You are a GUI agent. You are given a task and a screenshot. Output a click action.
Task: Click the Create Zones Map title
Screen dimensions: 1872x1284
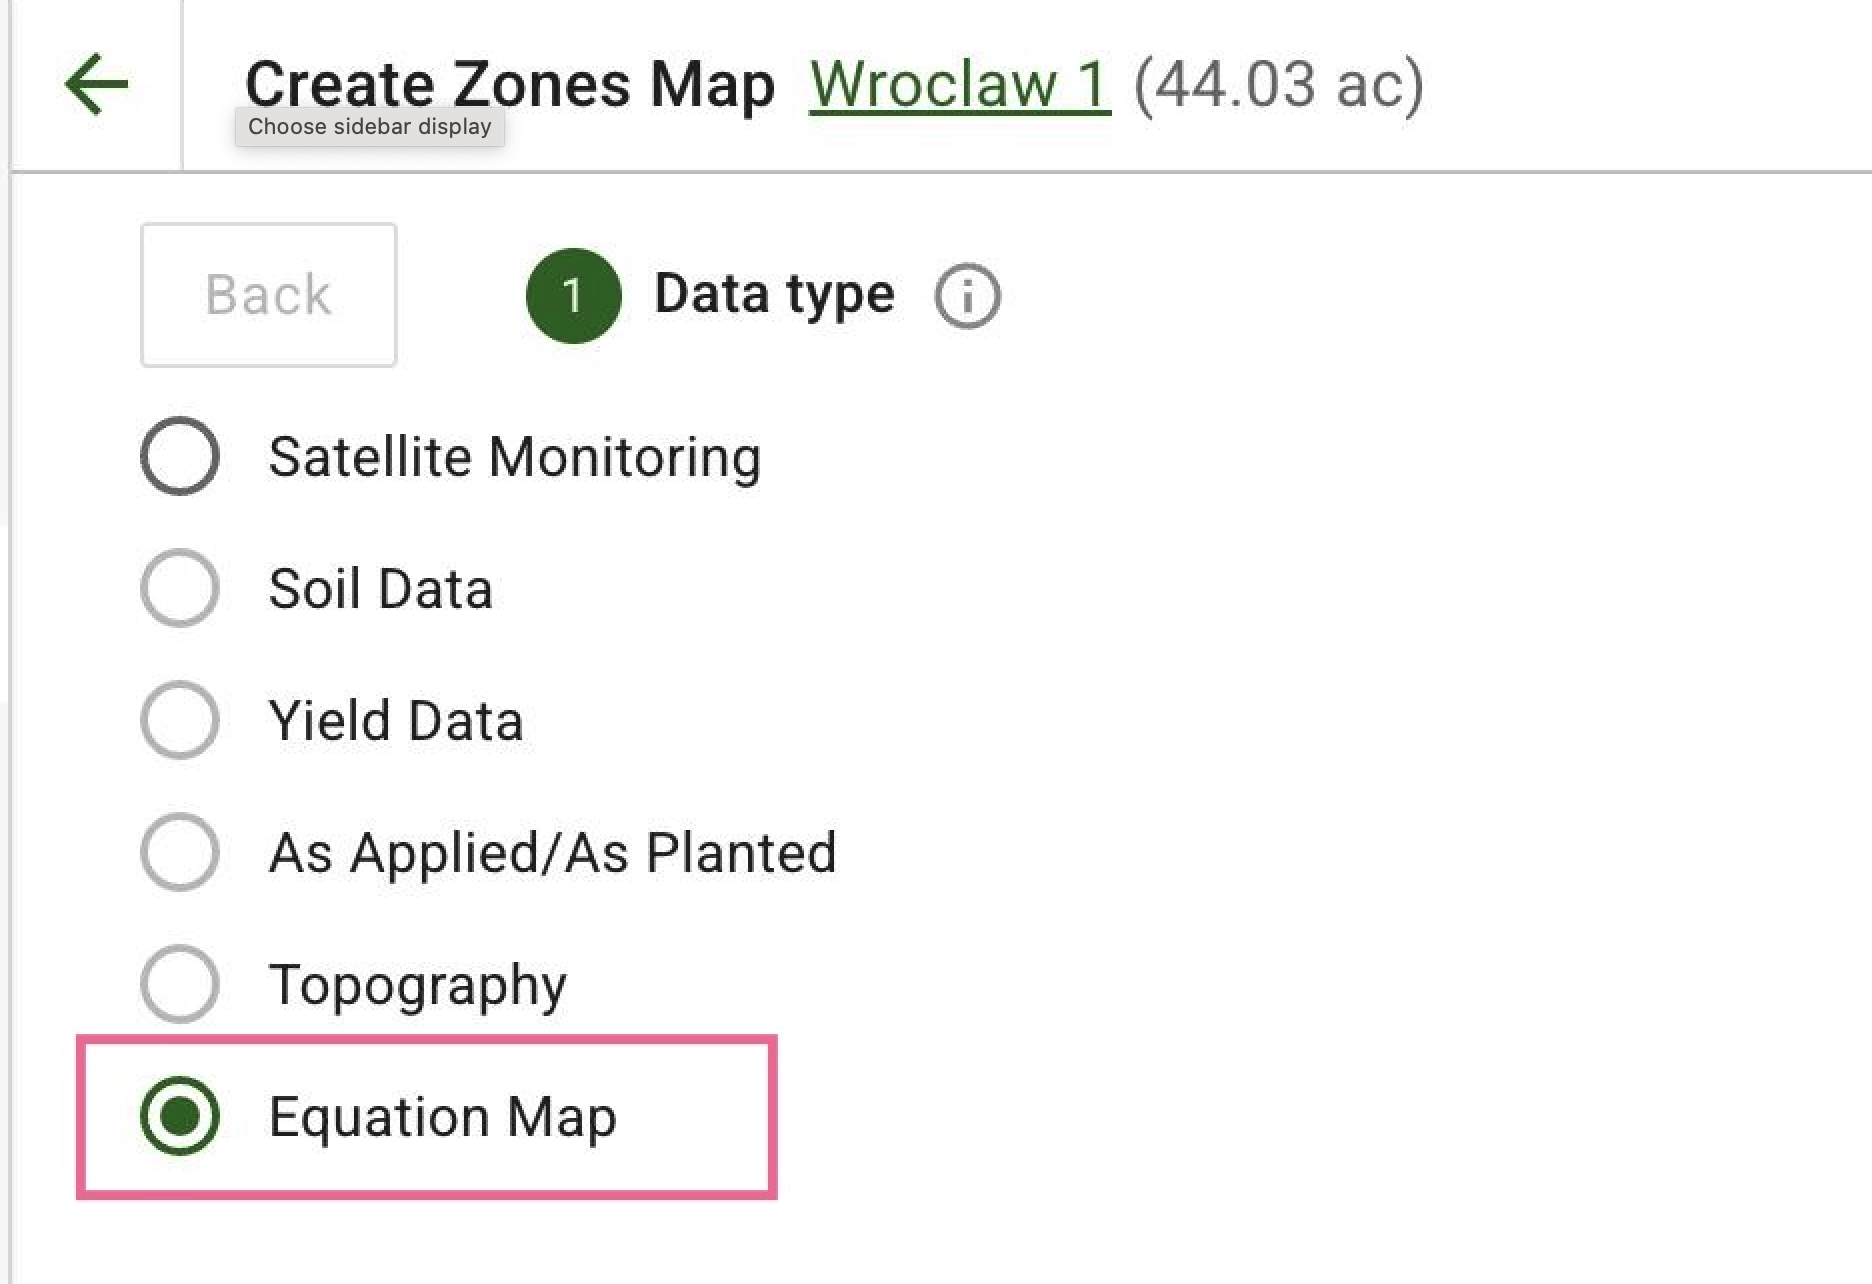tap(509, 80)
